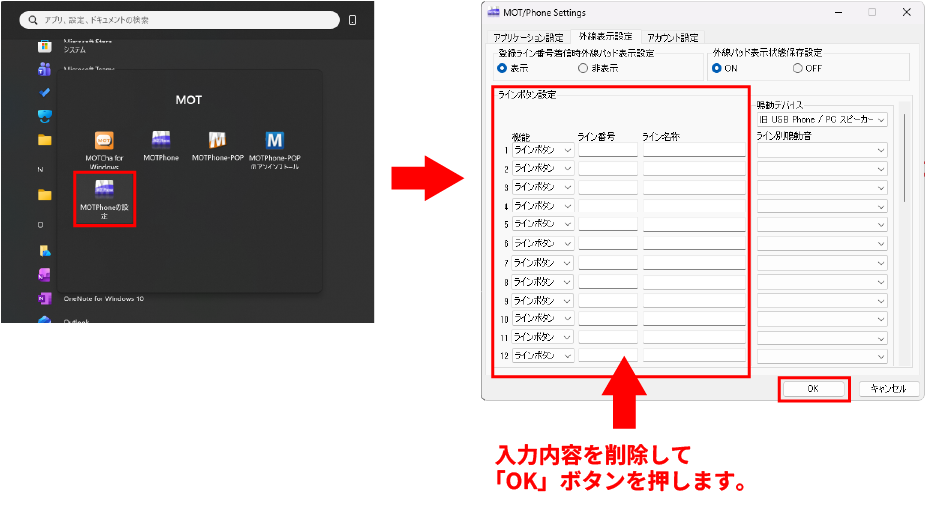Choose OFF for pad display state saving
This screenshot has height=512, width=926.
pyautogui.click(x=797, y=69)
